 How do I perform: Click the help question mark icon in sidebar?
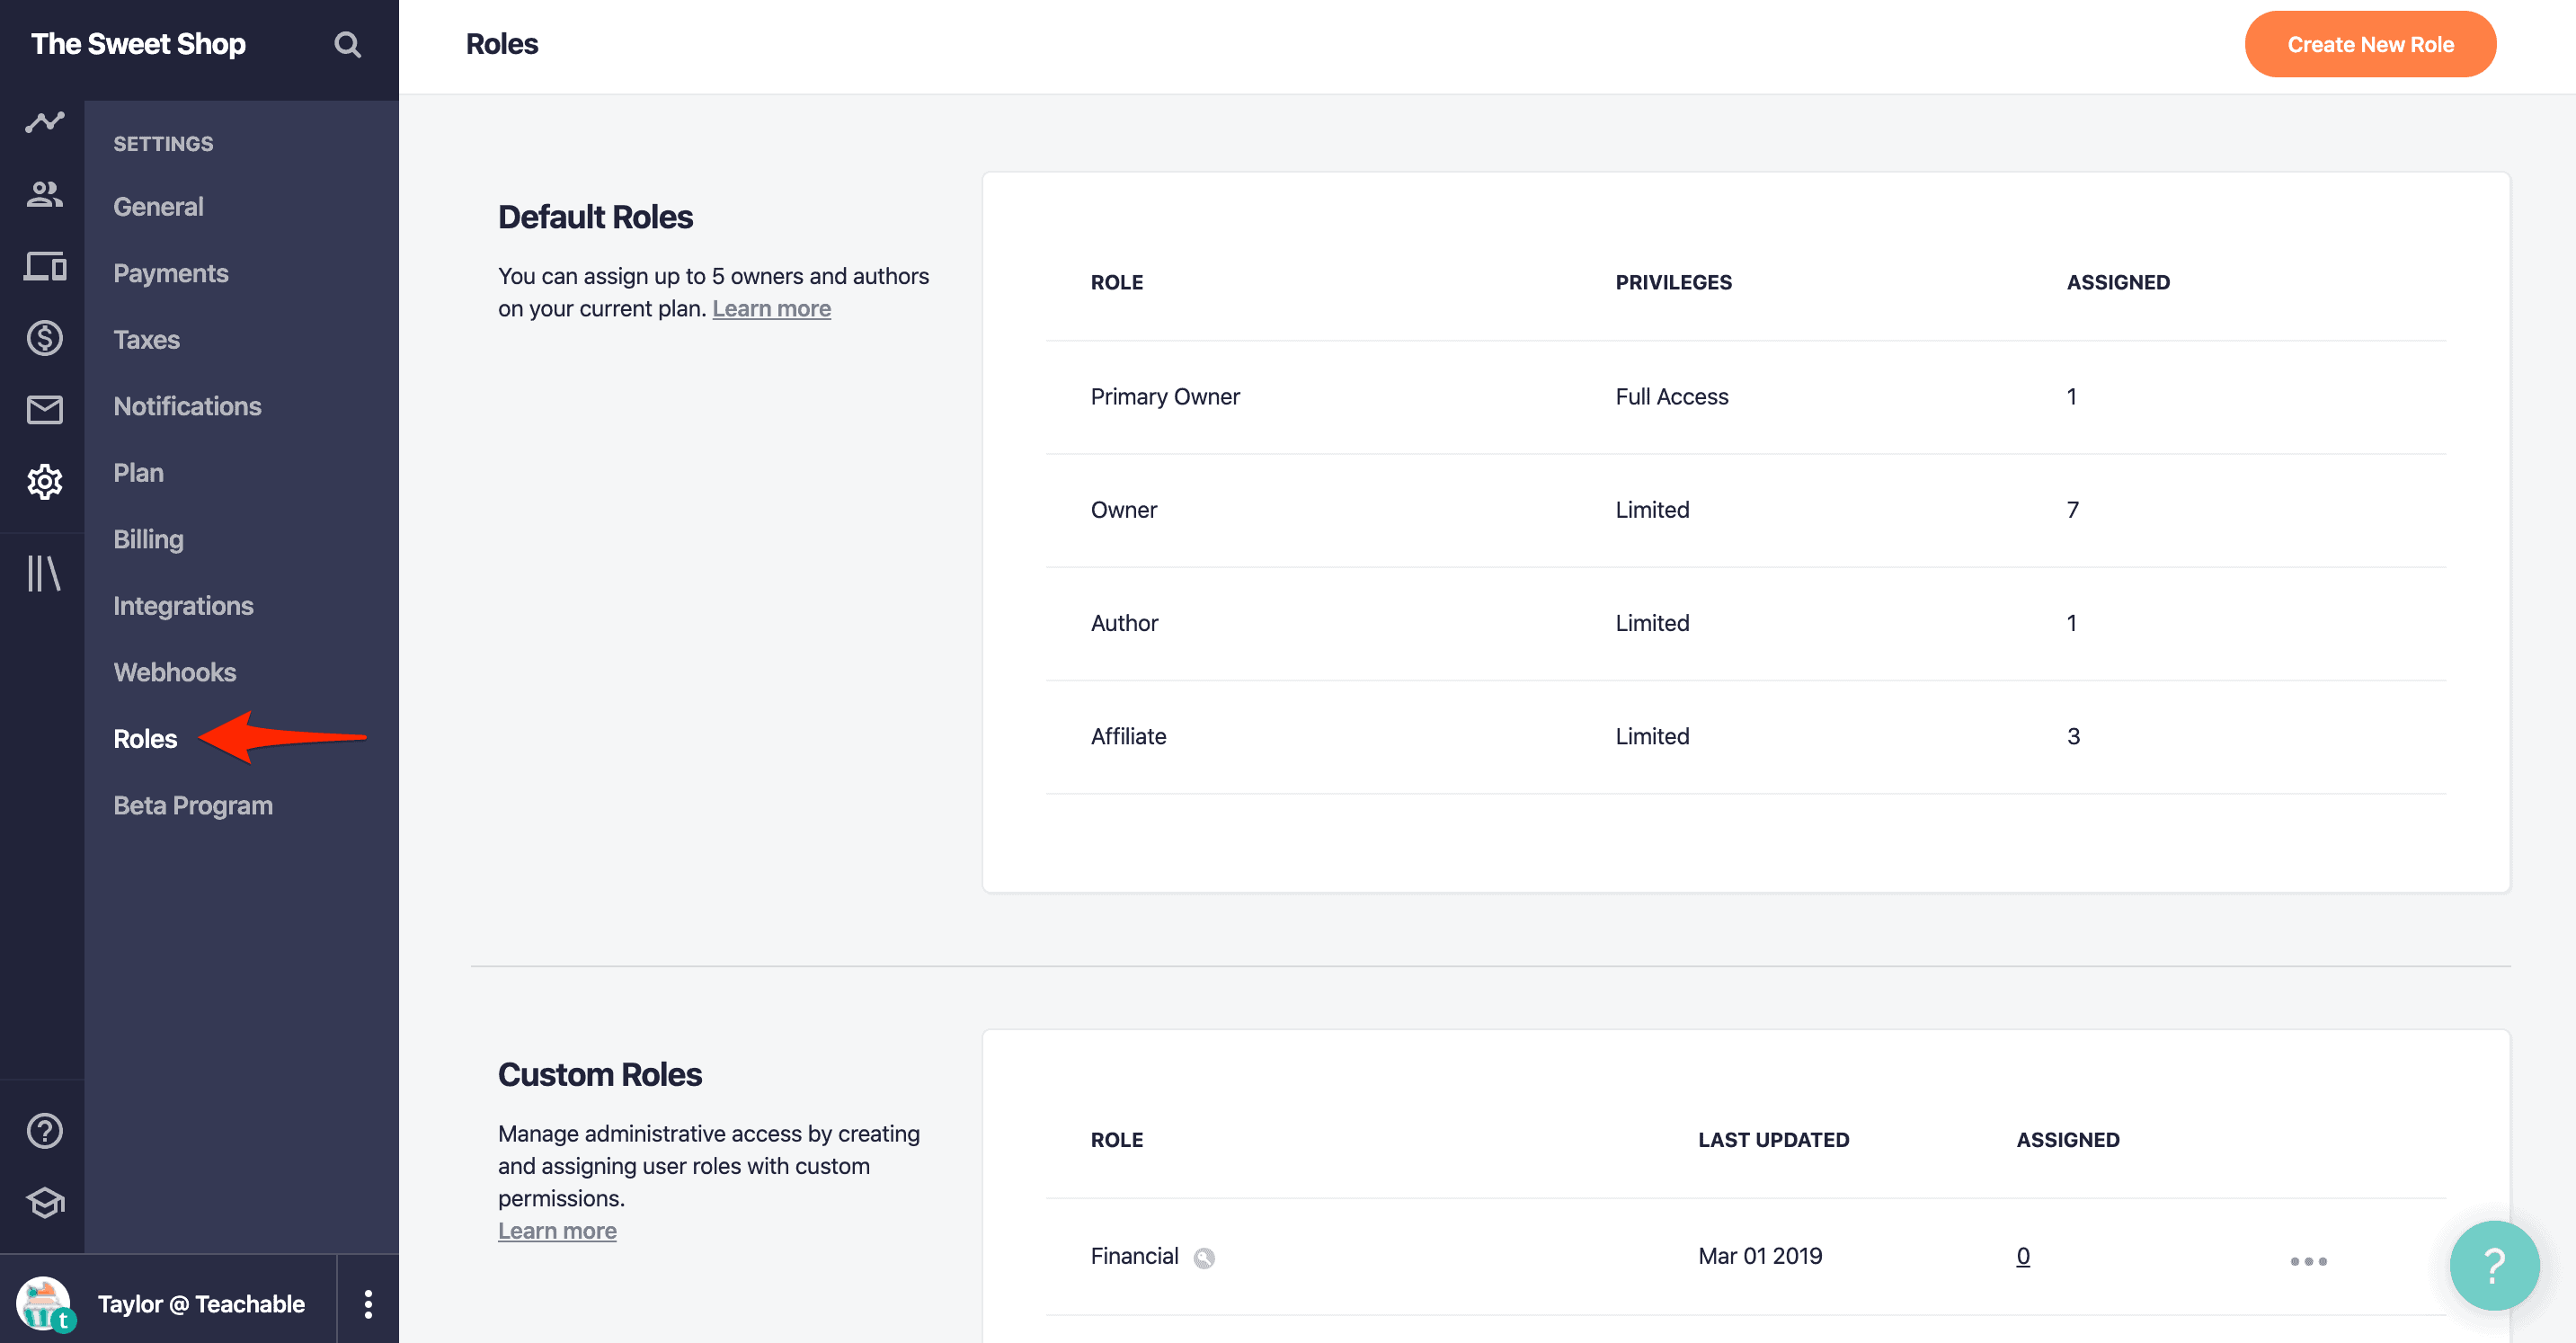(43, 1130)
